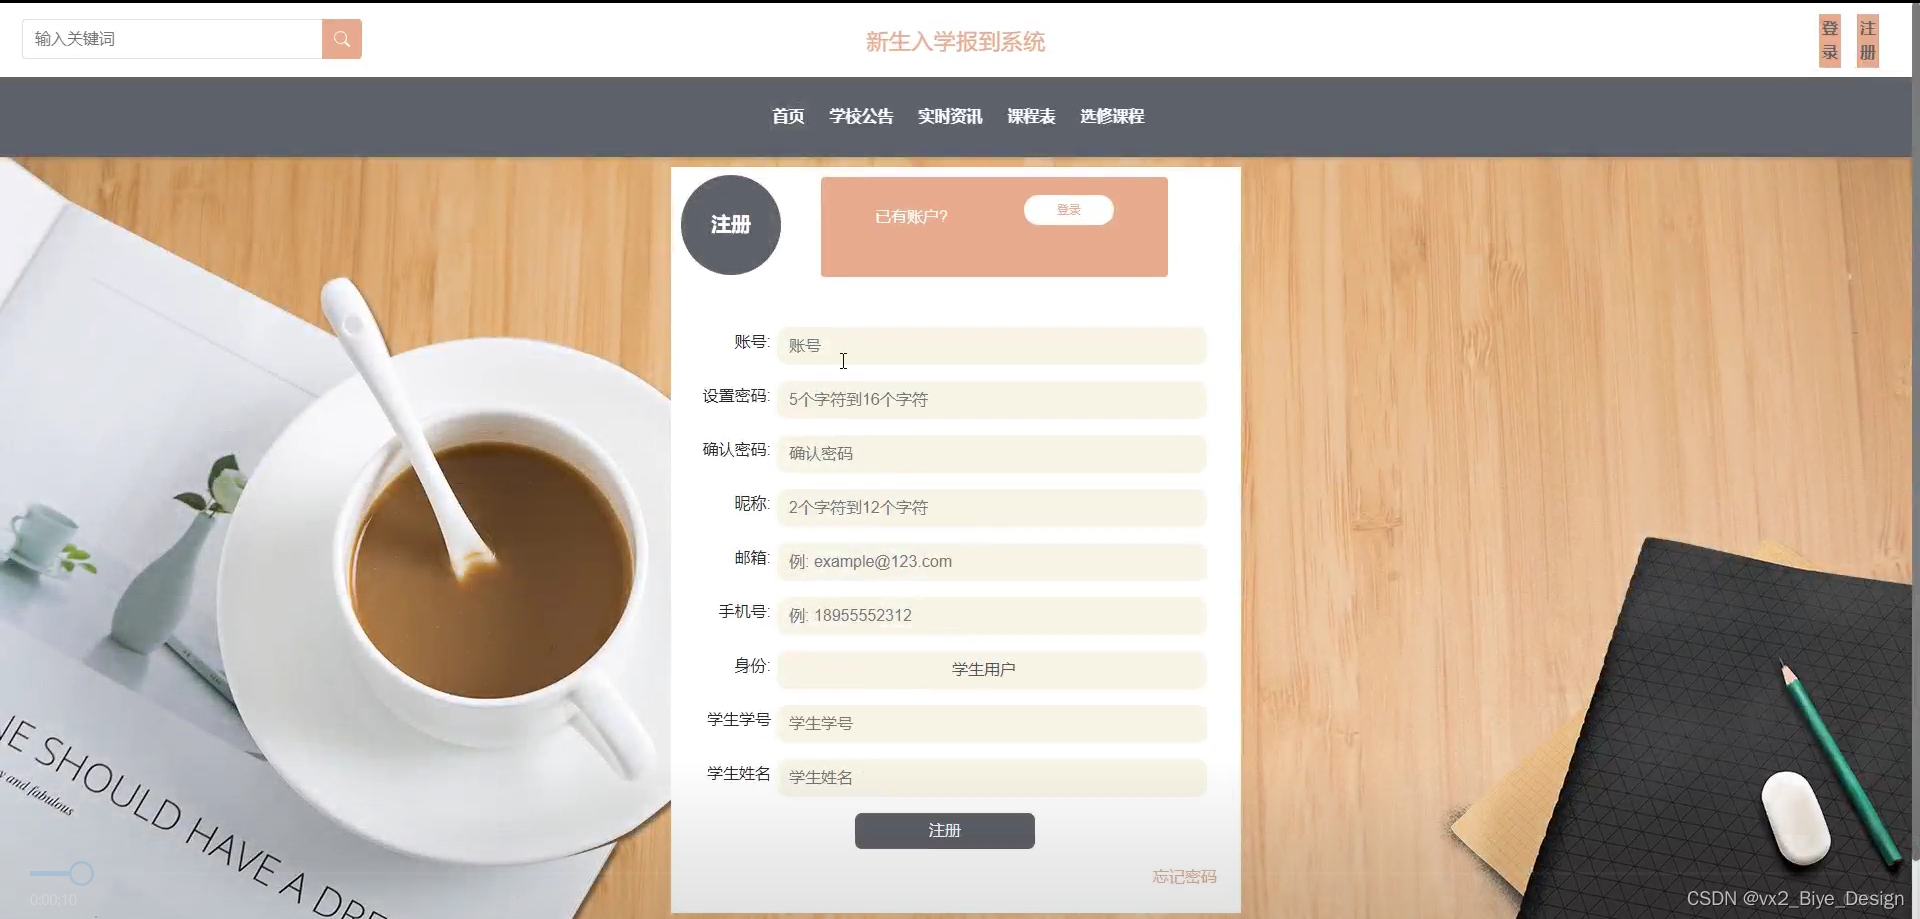This screenshot has height=919, width=1920.
Task: Click the 学生姓名 input field
Action: coord(992,778)
